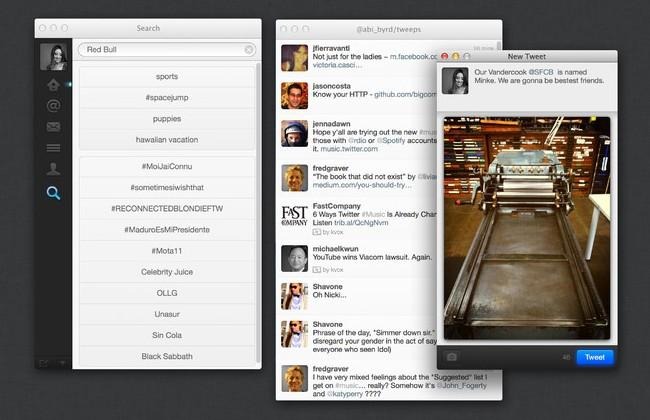Open trend '#MaduroEsMiPresidente'

pos(167,230)
